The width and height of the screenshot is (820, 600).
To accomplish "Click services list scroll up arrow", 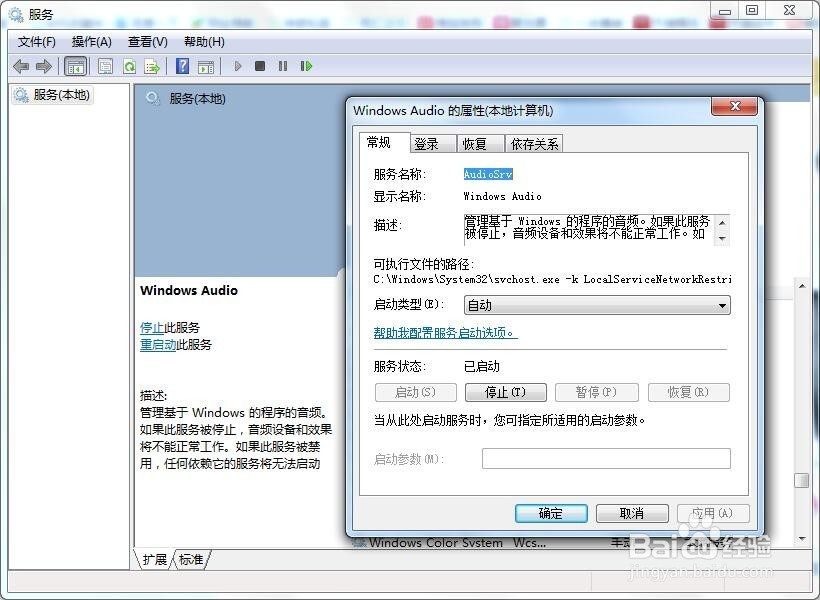I will point(802,286).
